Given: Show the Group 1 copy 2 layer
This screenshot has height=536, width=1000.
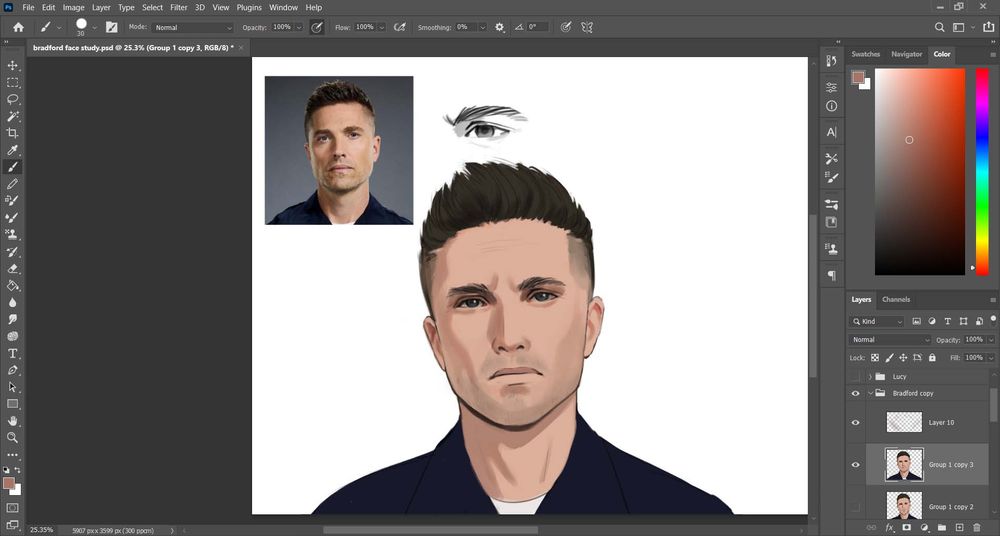Looking at the screenshot, I should click(855, 507).
